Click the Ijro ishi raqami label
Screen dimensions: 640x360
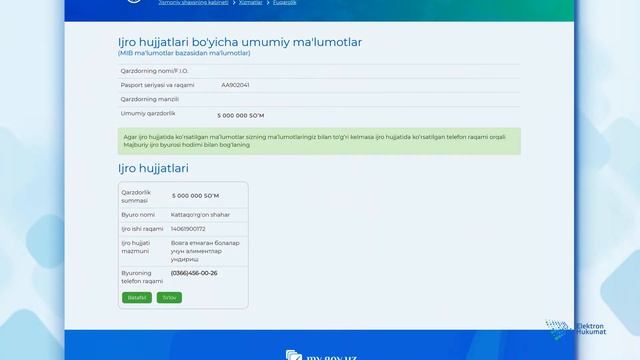pos(142,229)
